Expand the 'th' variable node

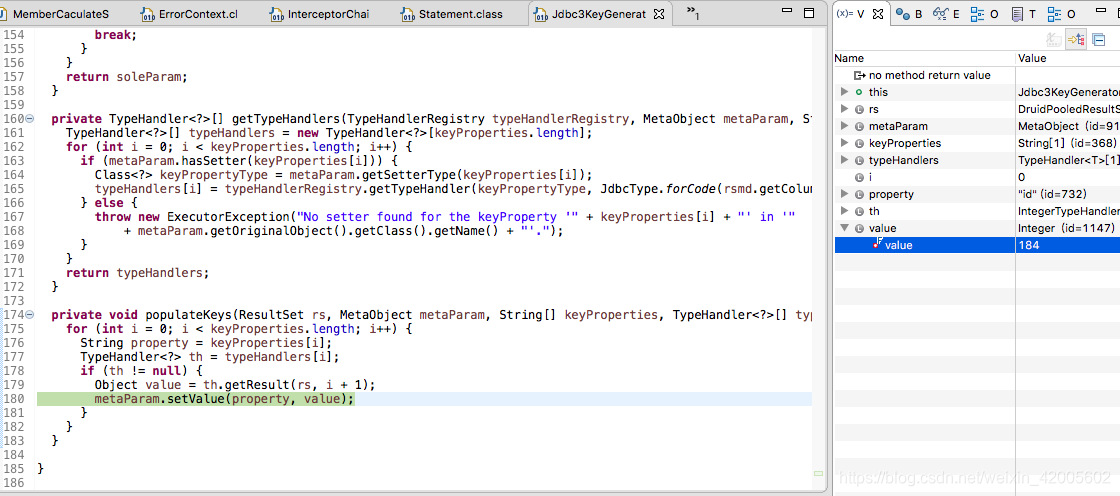pos(844,211)
